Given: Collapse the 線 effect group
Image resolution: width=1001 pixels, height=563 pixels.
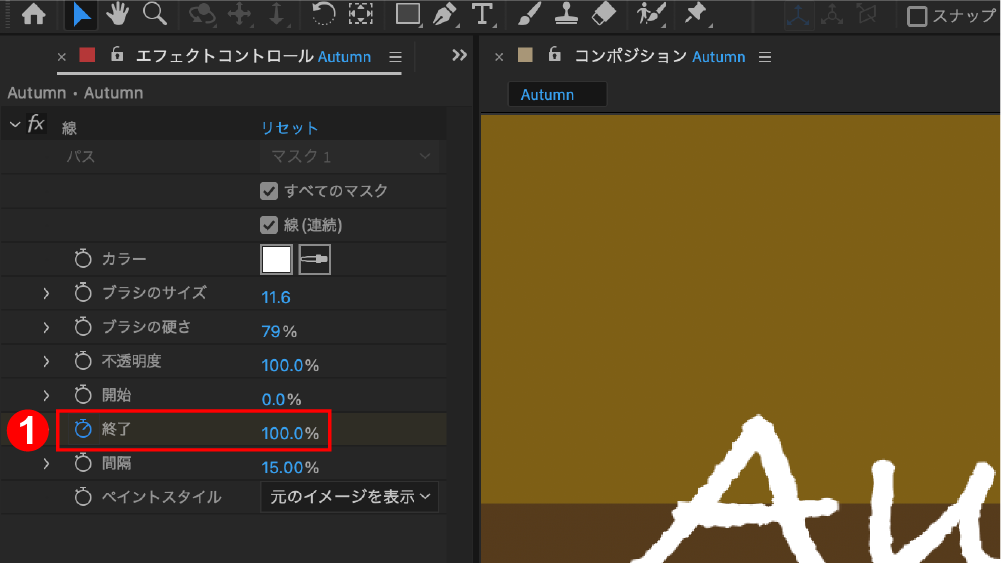Looking at the screenshot, I should pos(15,124).
